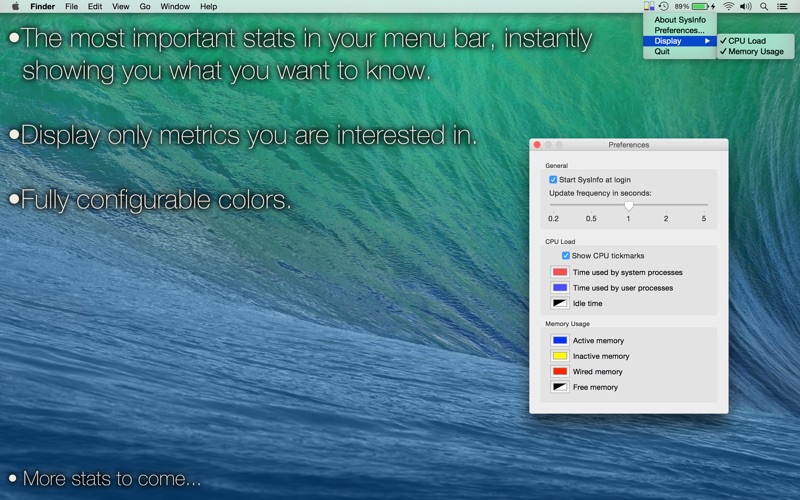This screenshot has width=800, height=500.
Task: Click the CPU Load section heading
Action: tap(560, 242)
